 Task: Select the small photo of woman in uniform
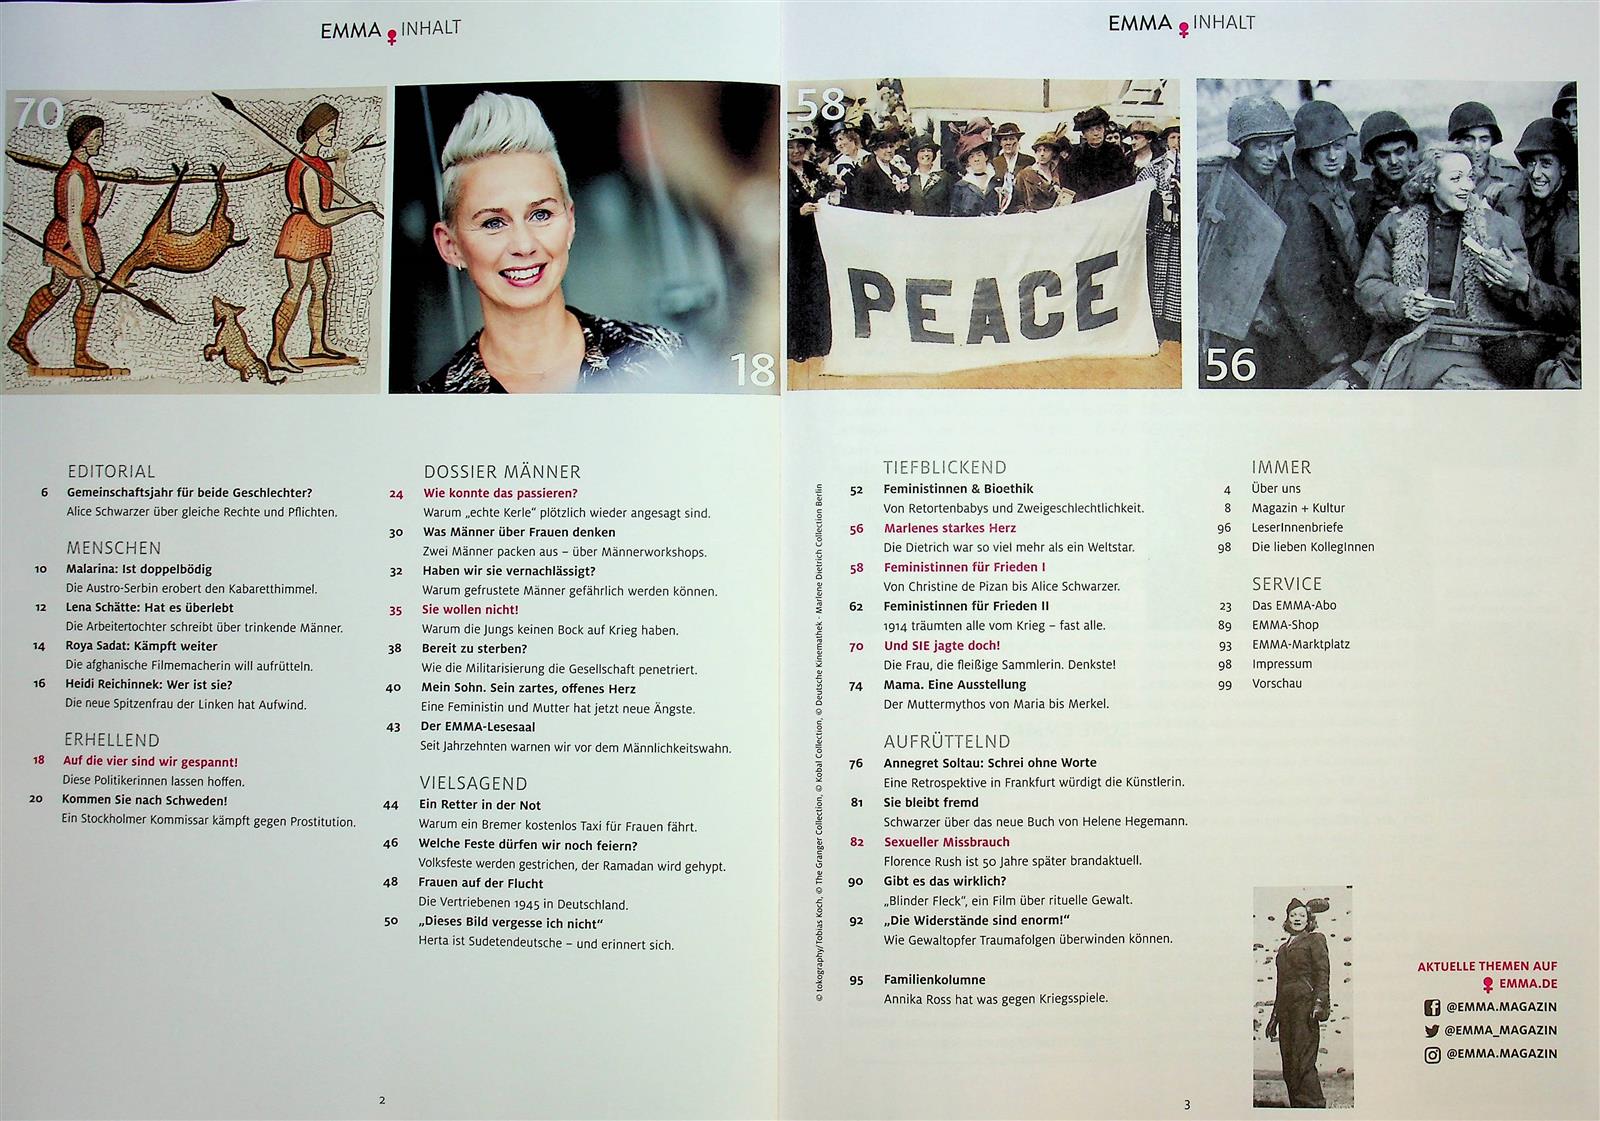[1303, 996]
